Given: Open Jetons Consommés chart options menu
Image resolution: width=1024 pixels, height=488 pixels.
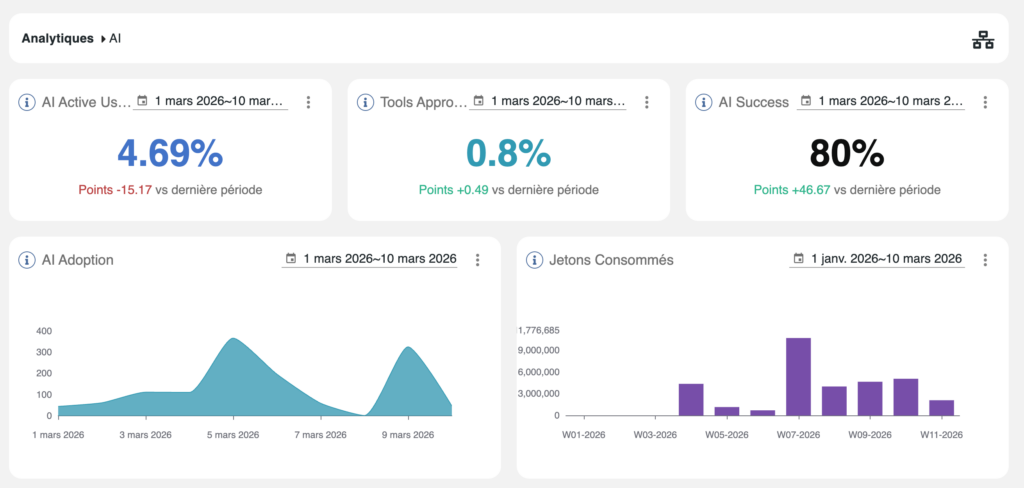Looking at the screenshot, I should point(985,260).
